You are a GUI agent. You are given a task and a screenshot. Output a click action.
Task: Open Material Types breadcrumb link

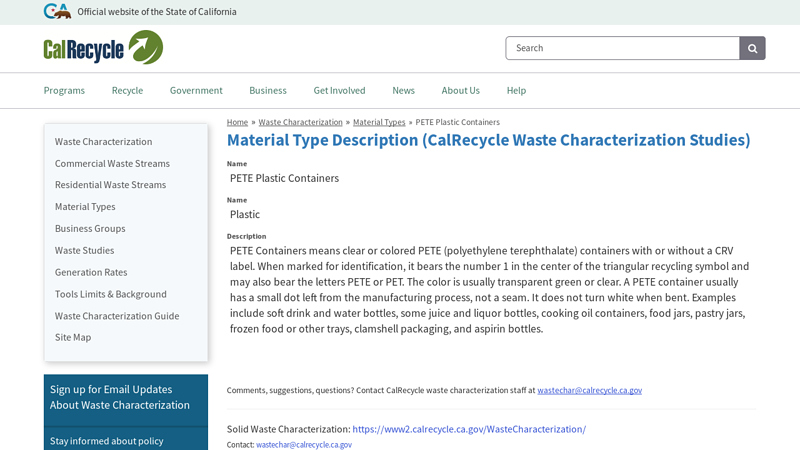click(x=379, y=122)
